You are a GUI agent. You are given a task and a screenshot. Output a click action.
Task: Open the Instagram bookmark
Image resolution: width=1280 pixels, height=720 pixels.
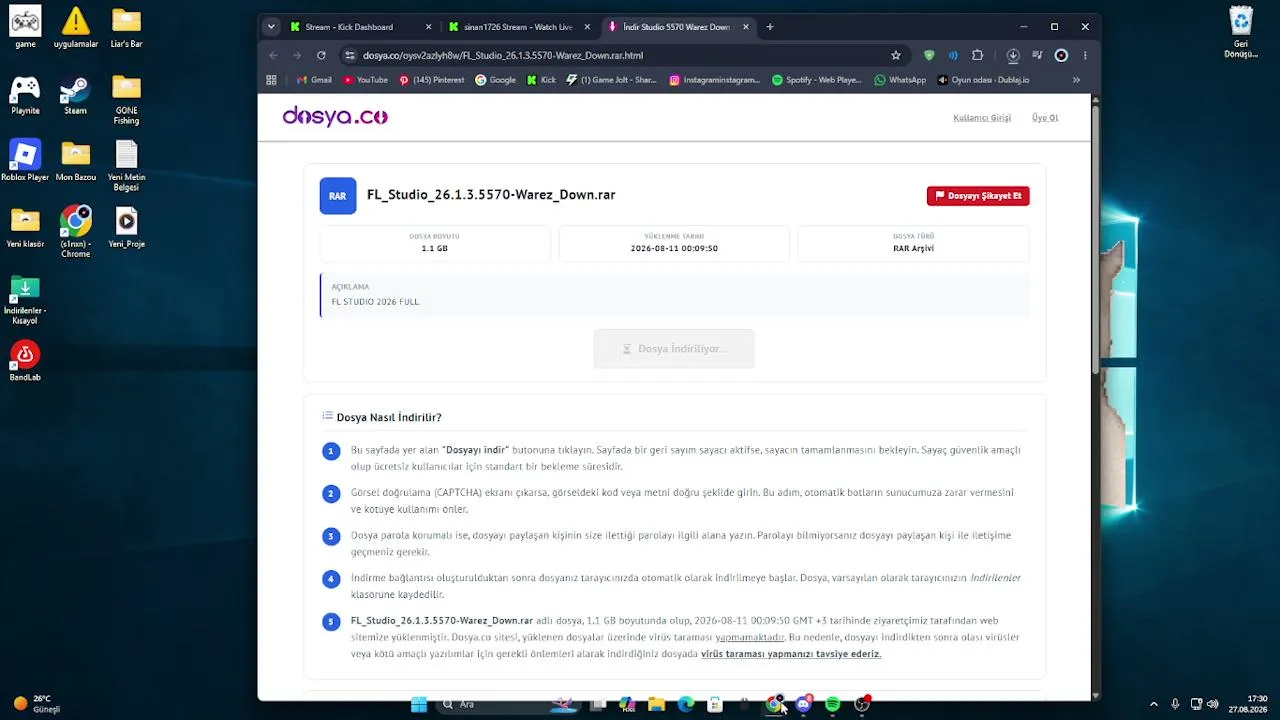(x=714, y=80)
